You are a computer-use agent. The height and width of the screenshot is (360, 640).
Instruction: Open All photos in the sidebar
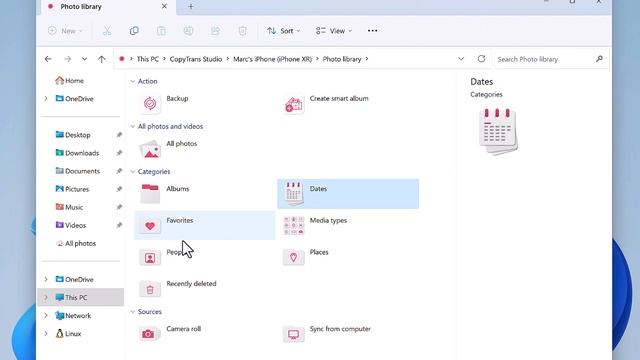point(76,243)
